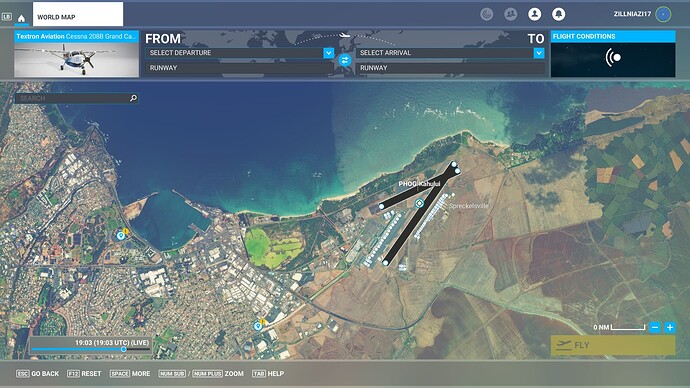Open the home icon tab
Viewport: 690px width, 388px height.
[21, 18]
